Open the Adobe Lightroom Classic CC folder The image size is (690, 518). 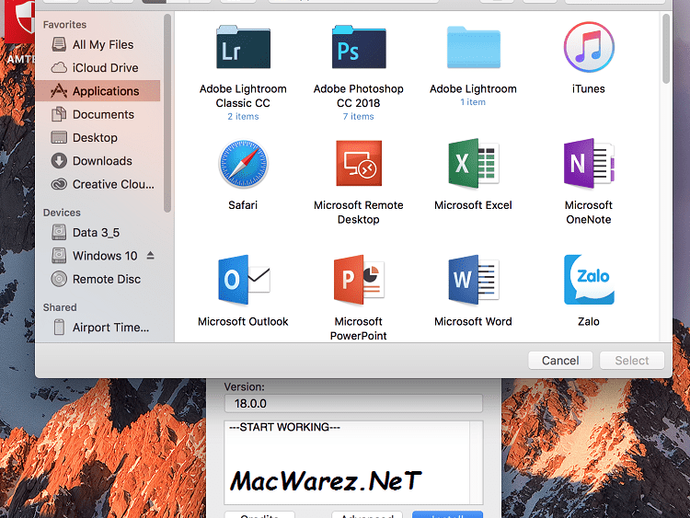(x=243, y=47)
